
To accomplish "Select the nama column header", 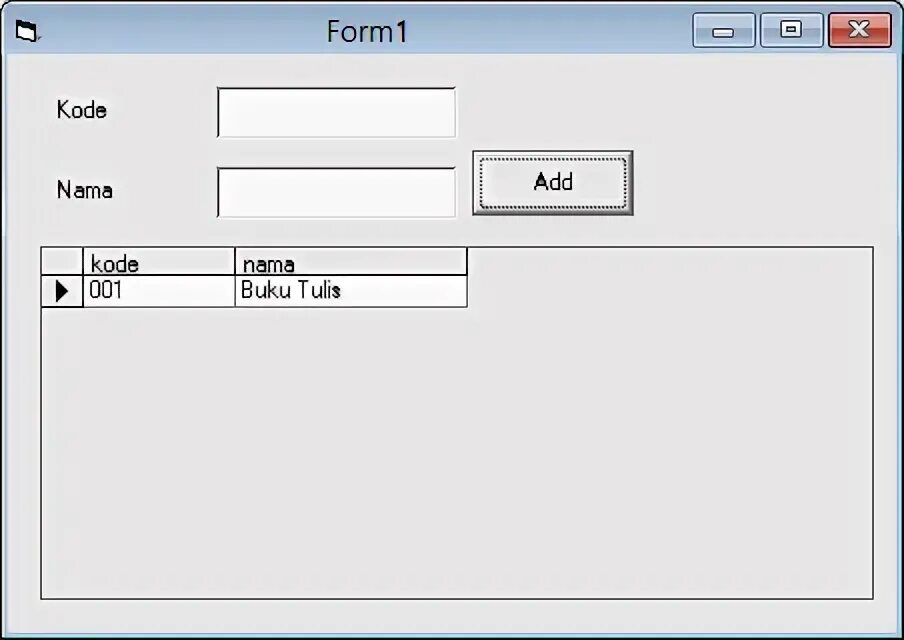I will pos(350,263).
